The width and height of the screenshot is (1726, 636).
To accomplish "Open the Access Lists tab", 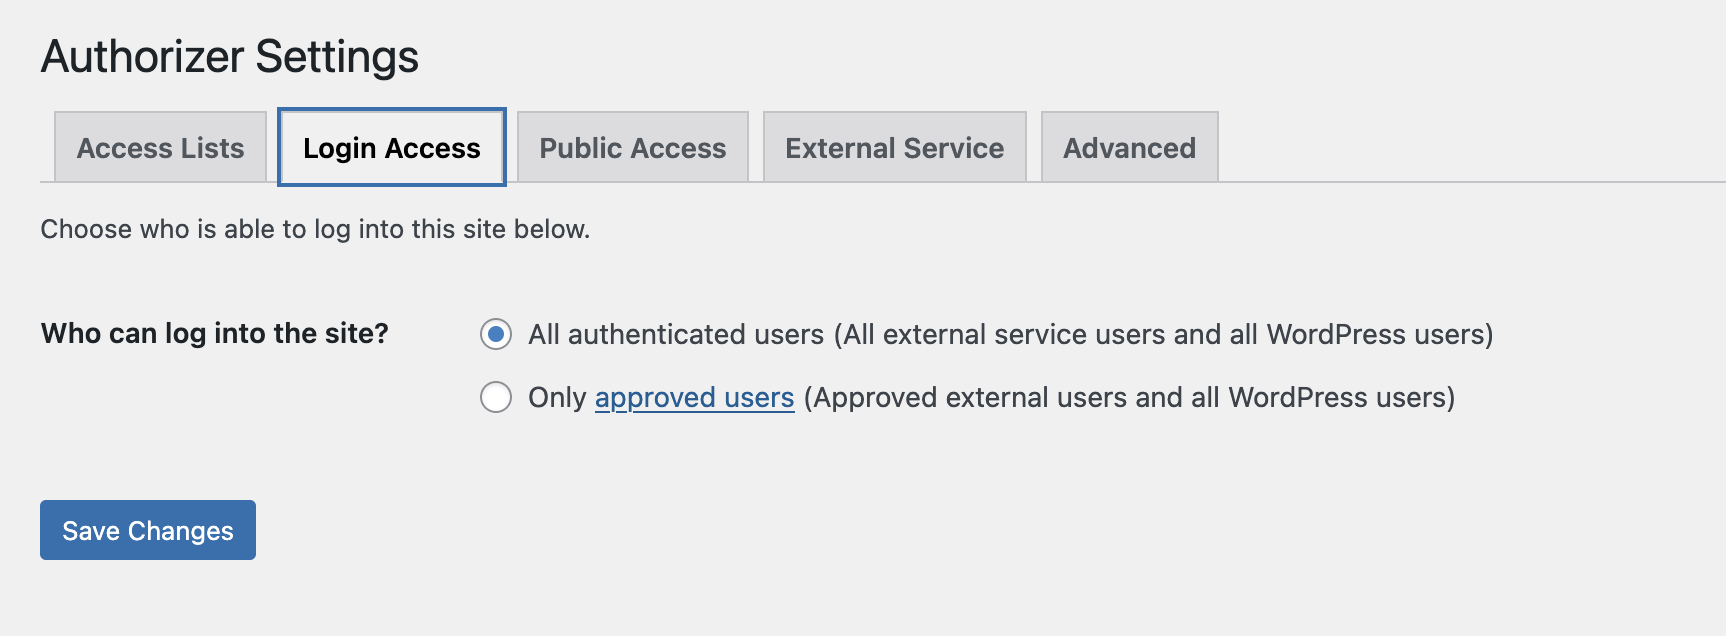I will 160,148.
